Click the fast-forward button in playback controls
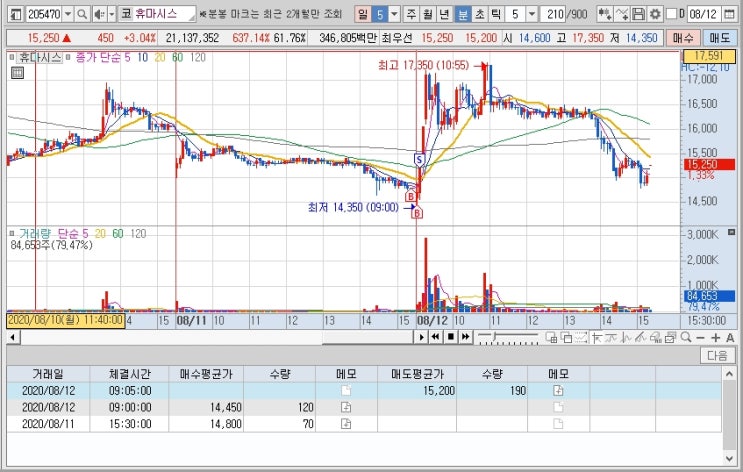Screen dimensions: 743x472 click(465, 337)
